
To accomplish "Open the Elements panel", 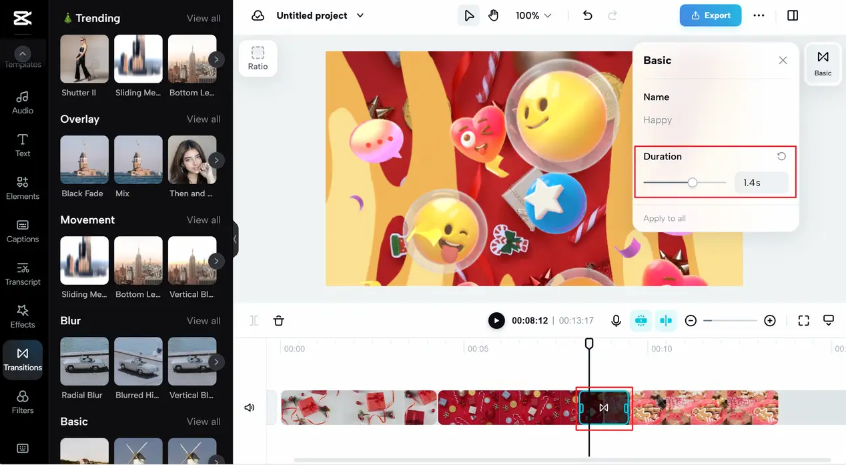I will 23,188.
